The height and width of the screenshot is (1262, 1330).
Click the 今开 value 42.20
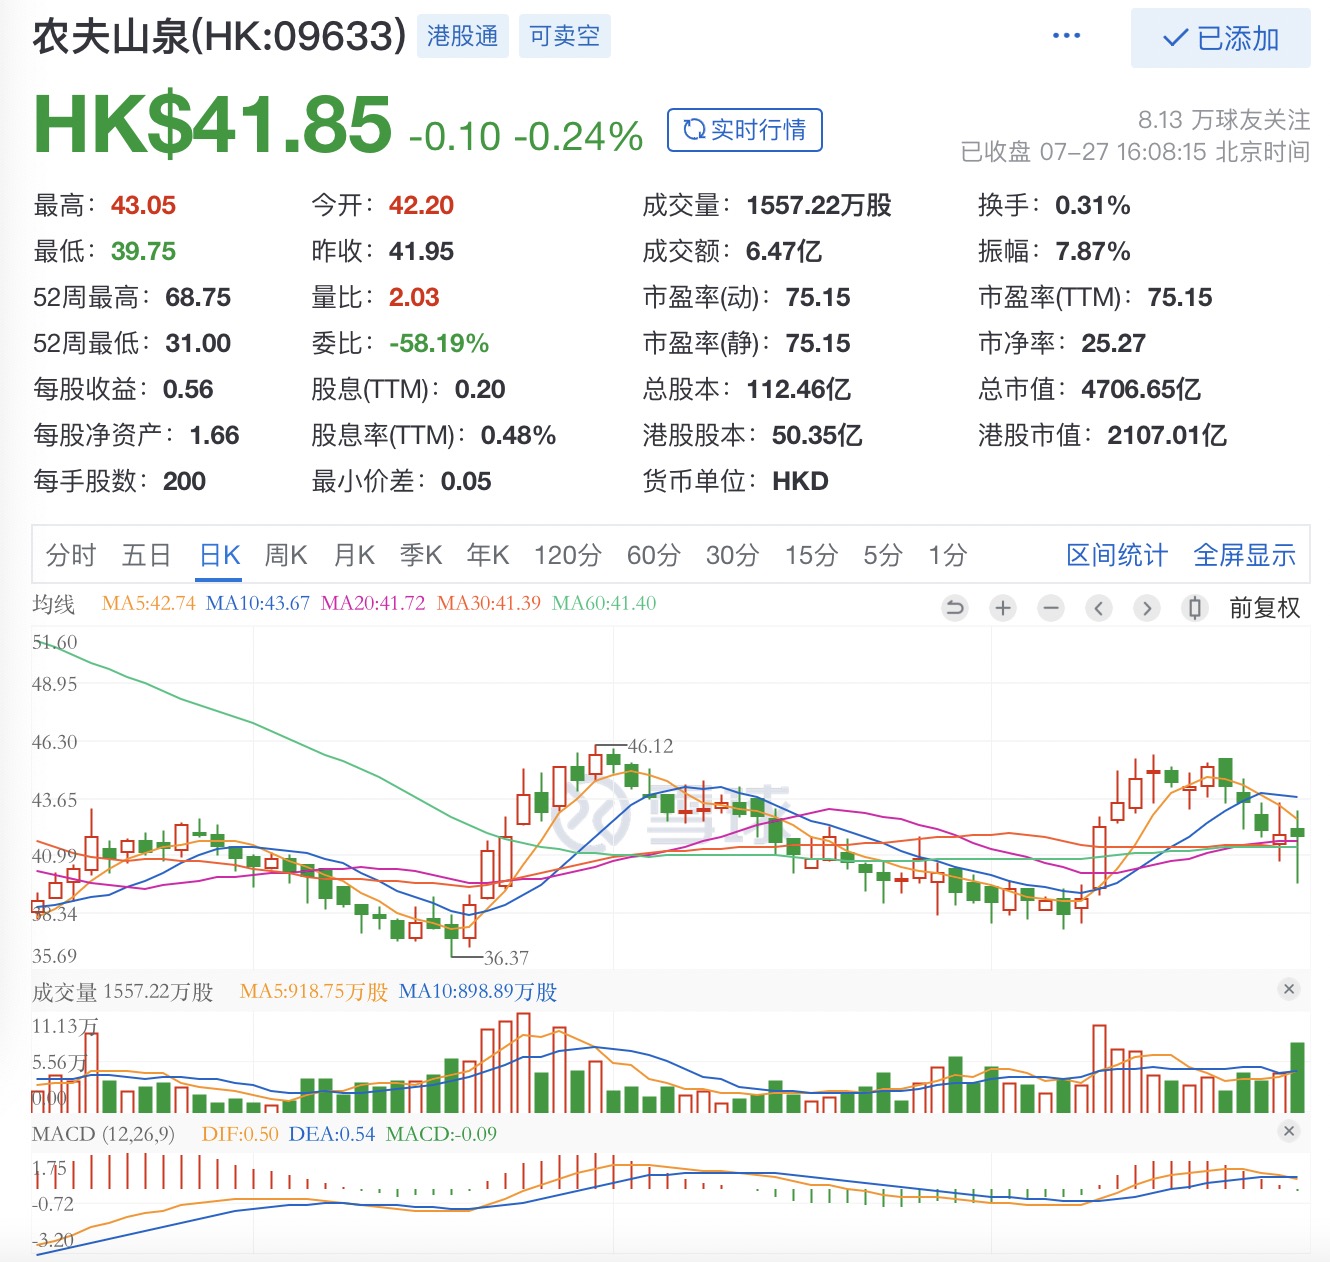(421, 206)
